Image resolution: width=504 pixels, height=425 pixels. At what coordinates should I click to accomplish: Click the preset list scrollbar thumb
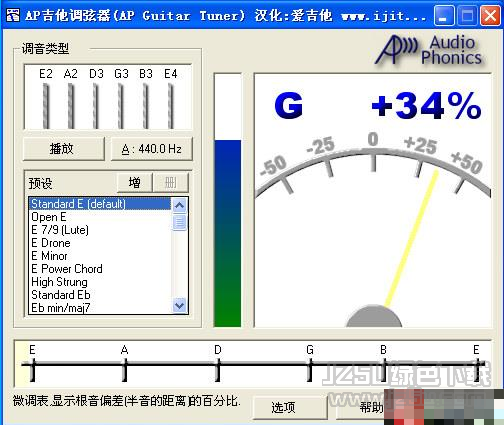pyautogui.click(x=180, y=222)
